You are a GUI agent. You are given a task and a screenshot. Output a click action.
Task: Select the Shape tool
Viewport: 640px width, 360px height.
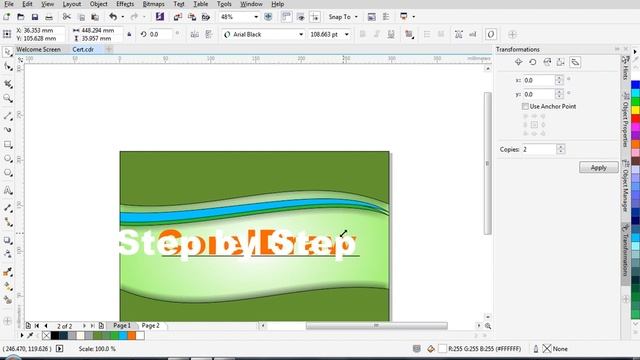(8, 67)
